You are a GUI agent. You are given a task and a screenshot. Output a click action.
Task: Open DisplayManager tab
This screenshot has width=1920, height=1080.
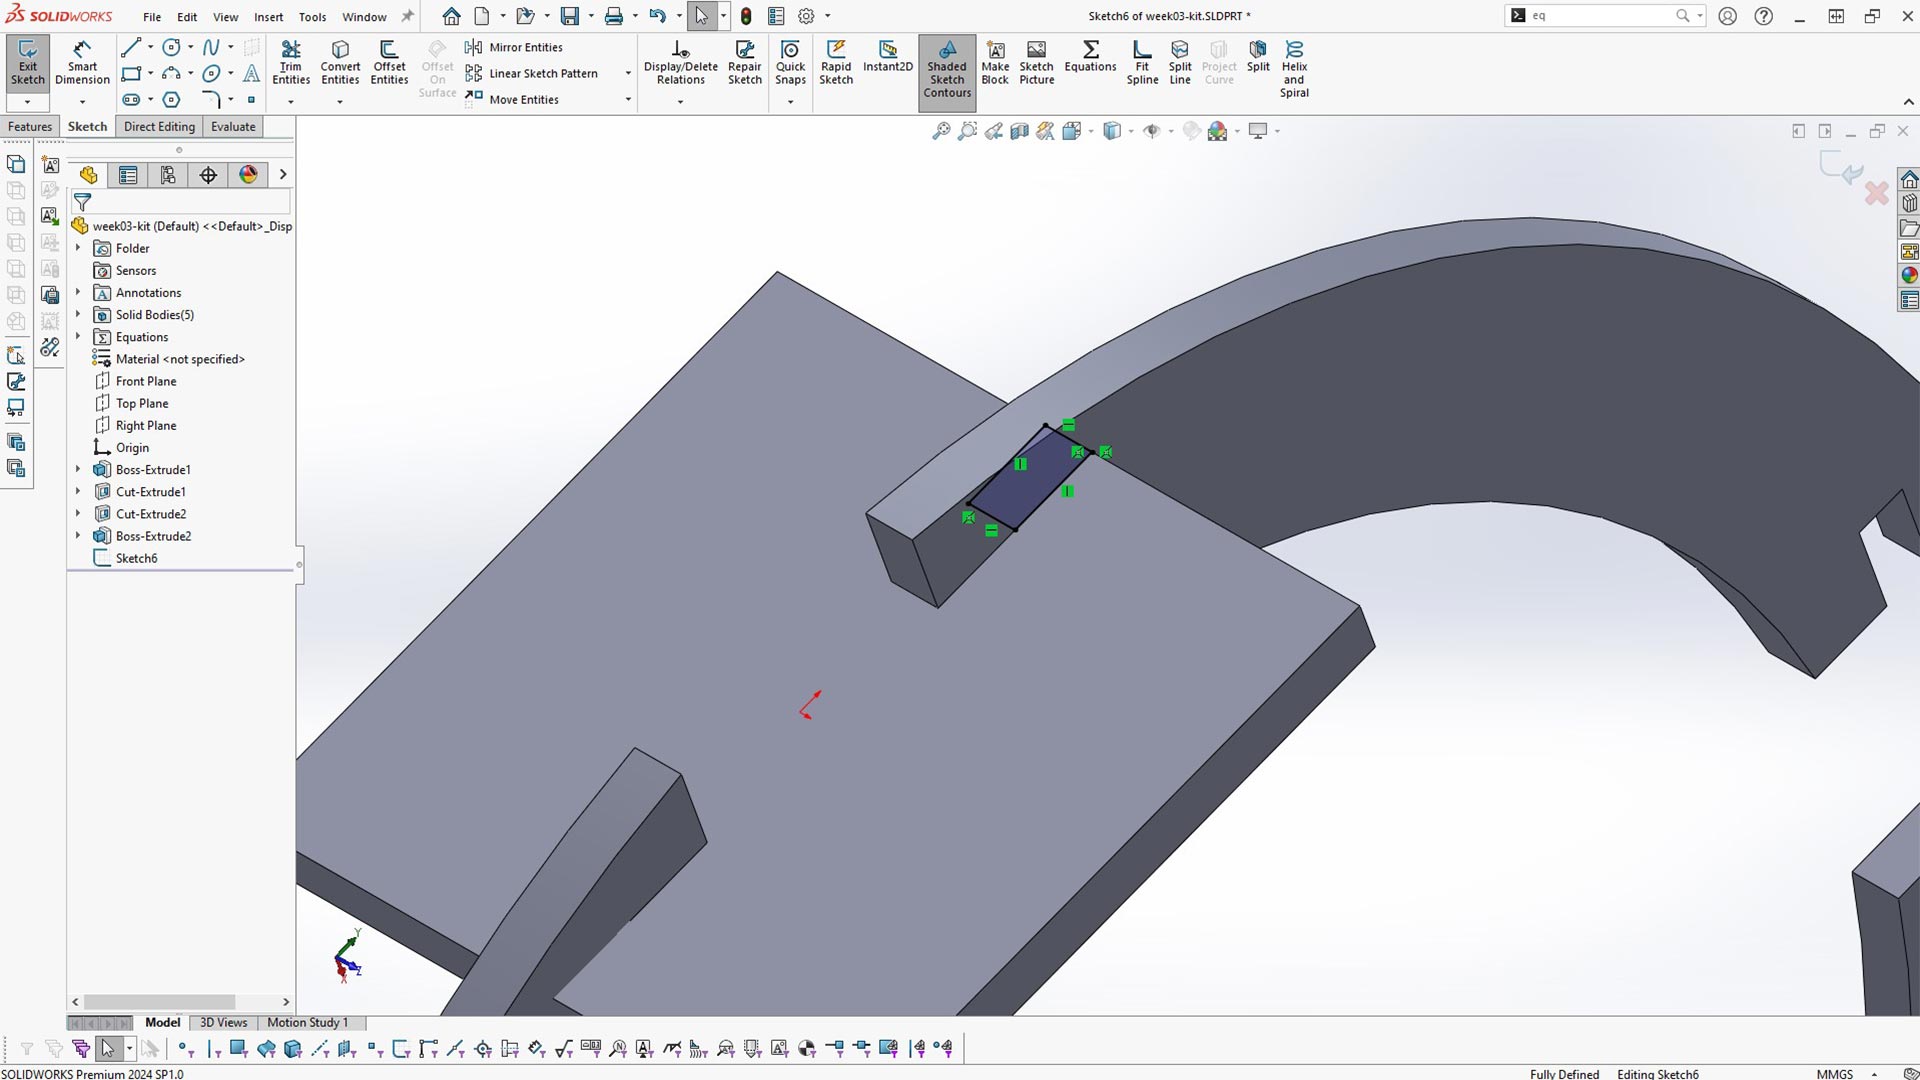[248, 175]
